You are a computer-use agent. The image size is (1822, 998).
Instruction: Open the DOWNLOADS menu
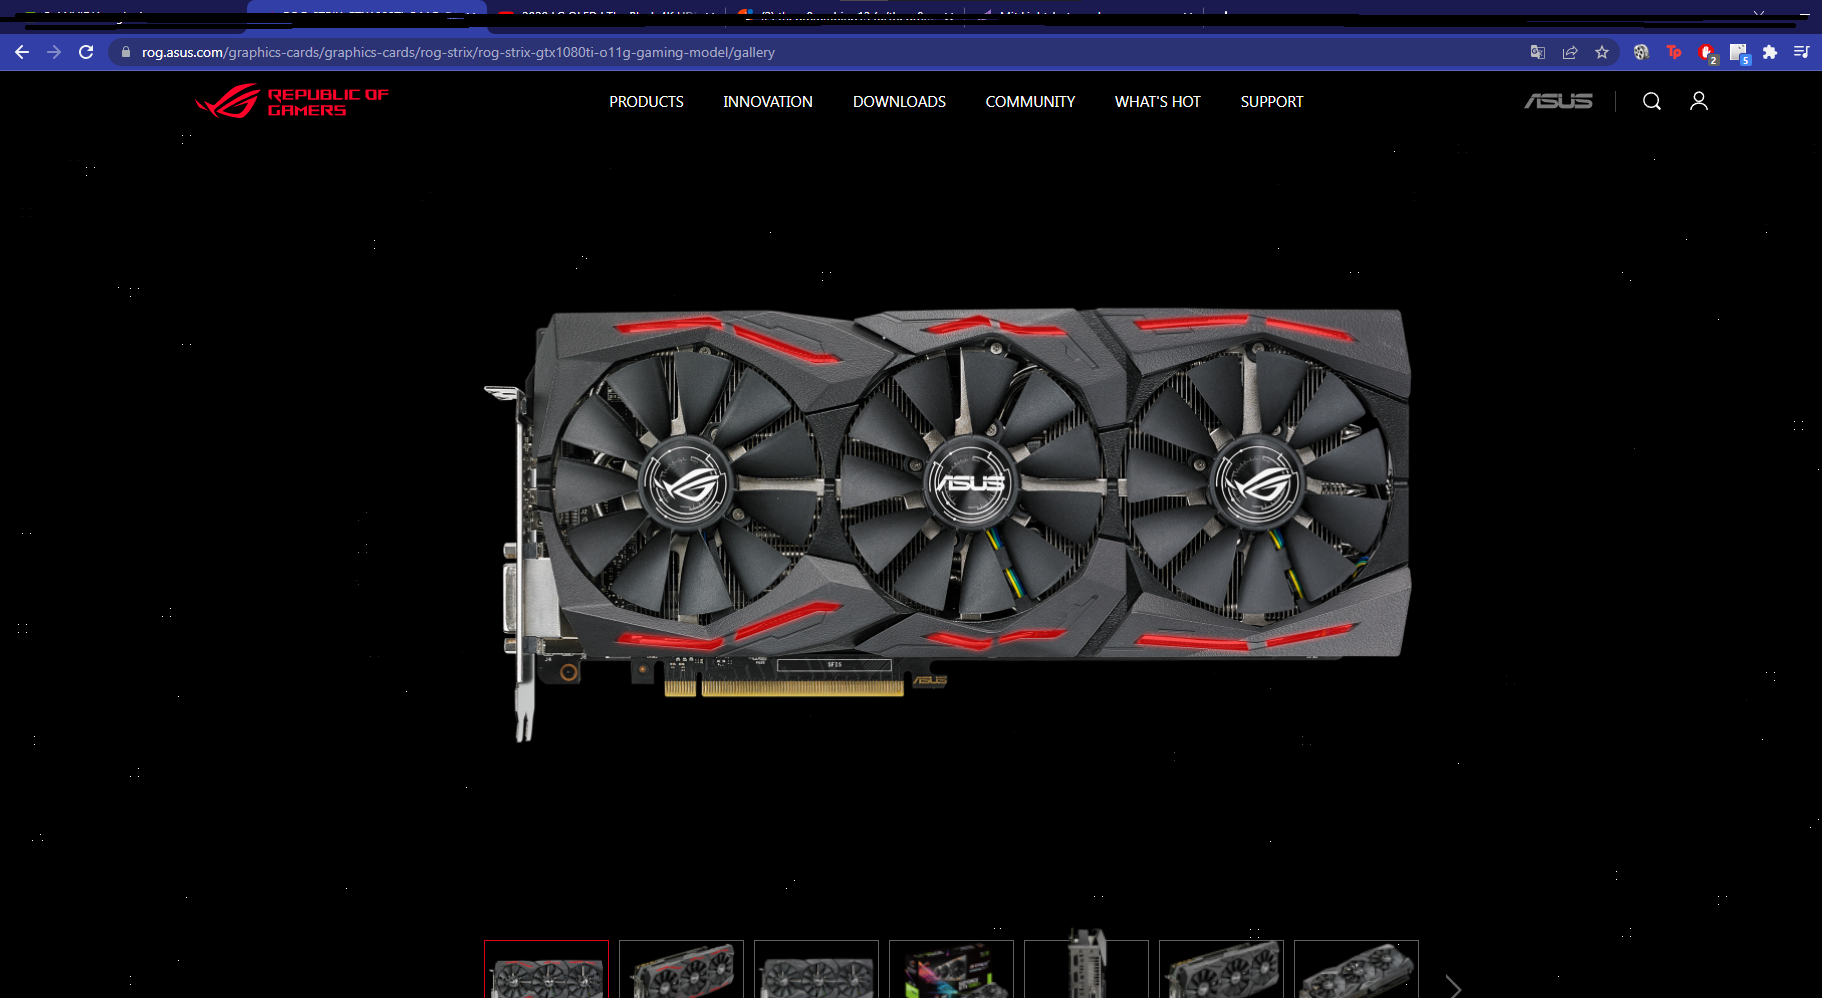tap(899, 102)
